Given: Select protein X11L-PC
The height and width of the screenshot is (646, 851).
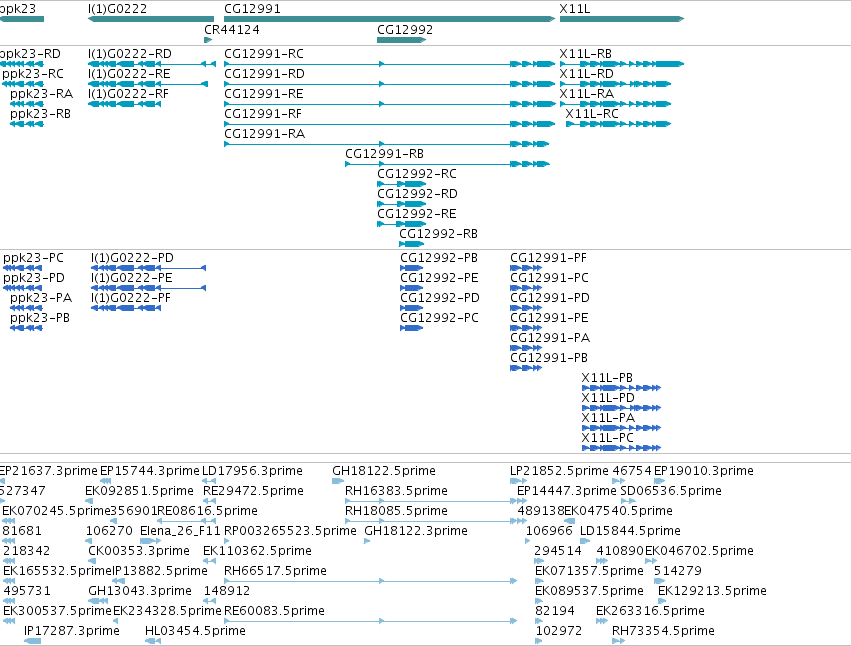Looking at the screenshot, I should (621, 448).
